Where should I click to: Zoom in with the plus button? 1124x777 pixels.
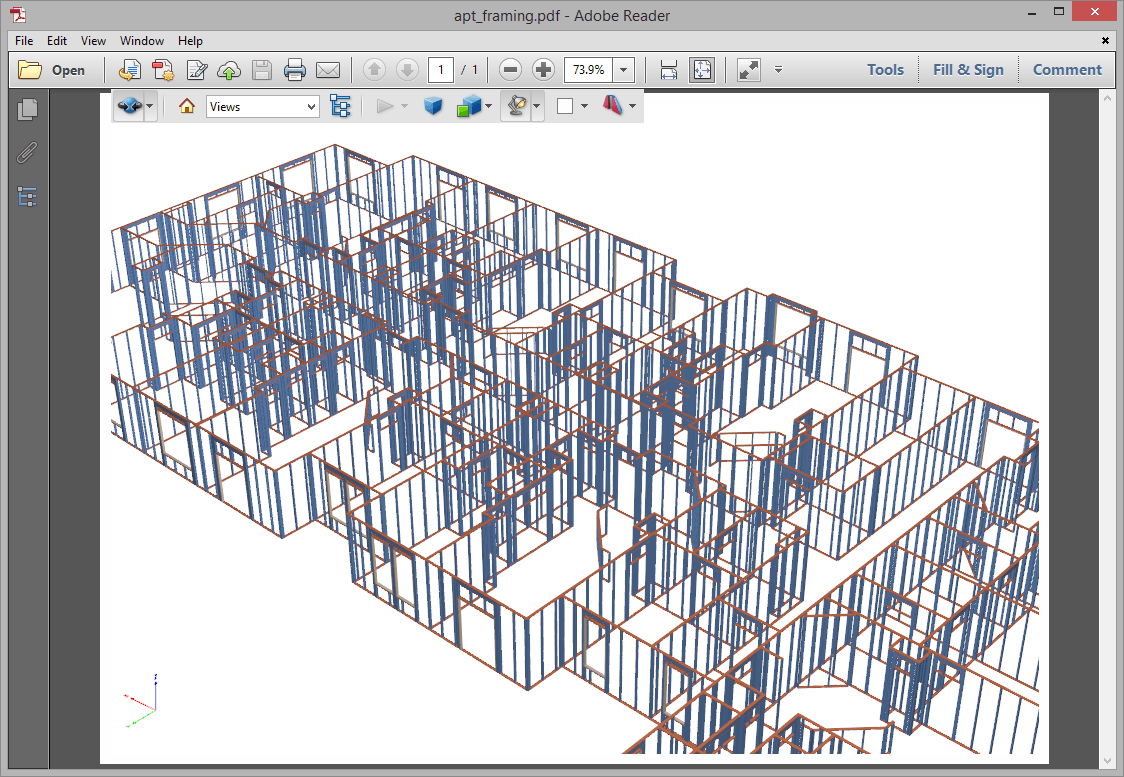pyautogui.click(x=543, y=70)
